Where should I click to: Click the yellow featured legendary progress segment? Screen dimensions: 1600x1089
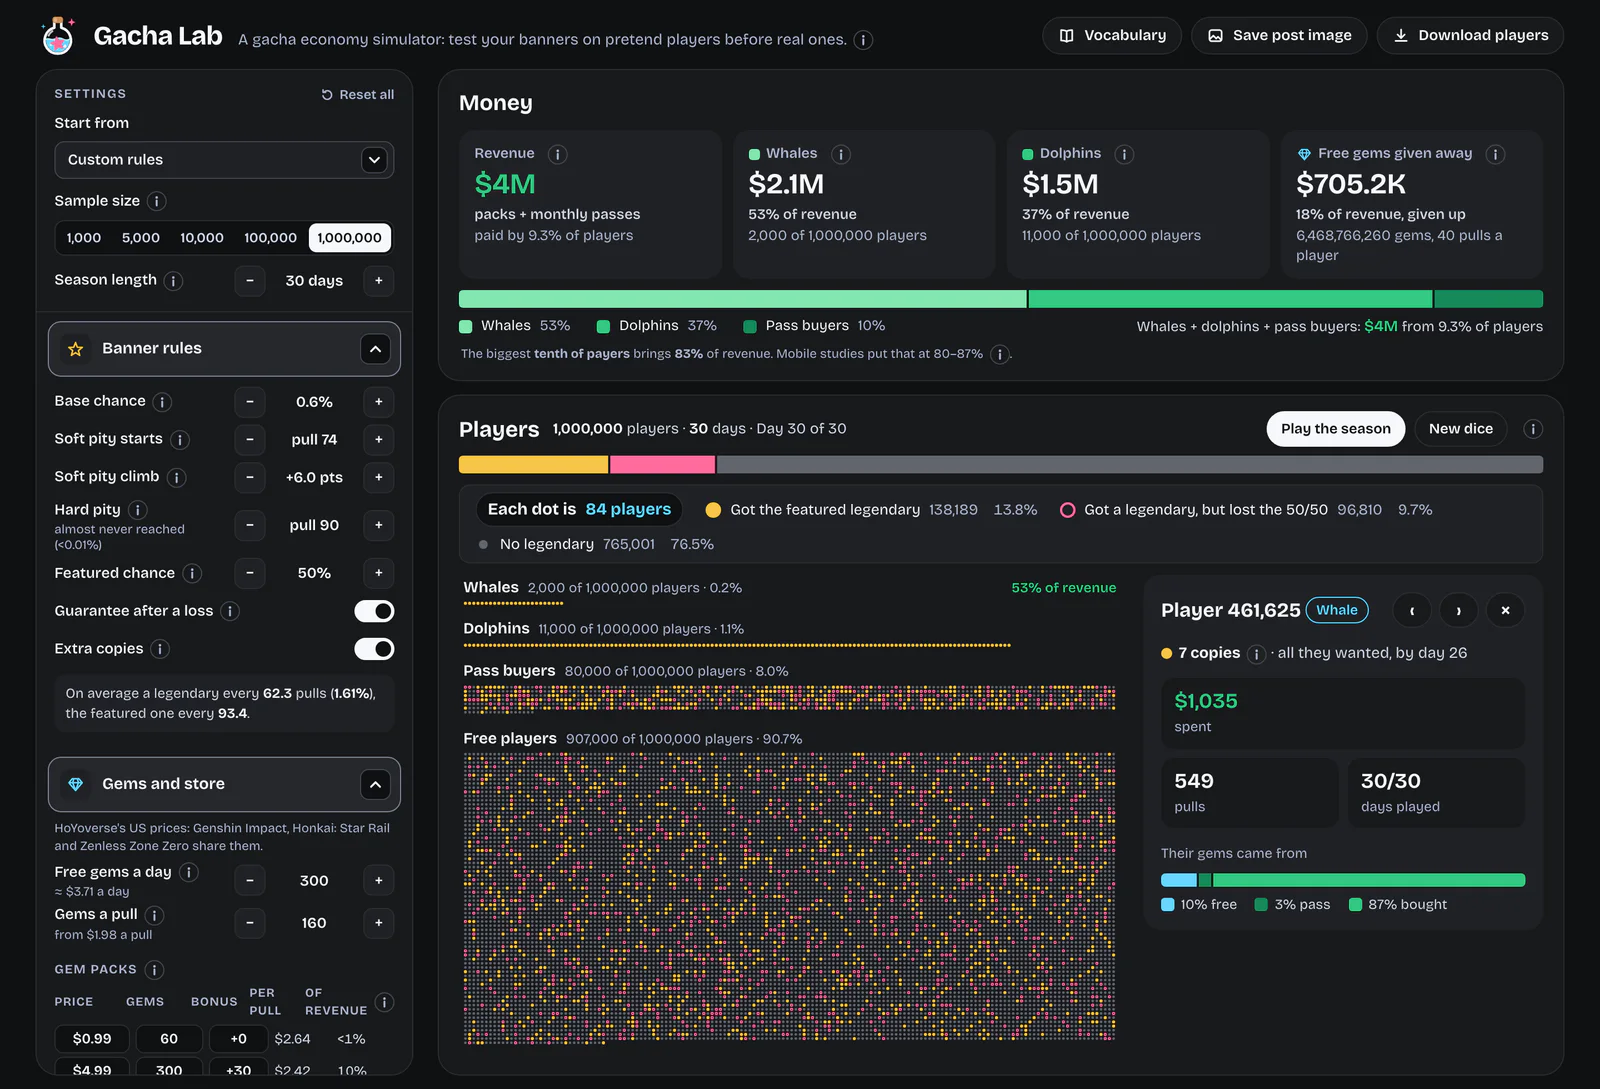click(x=533, y=465)
